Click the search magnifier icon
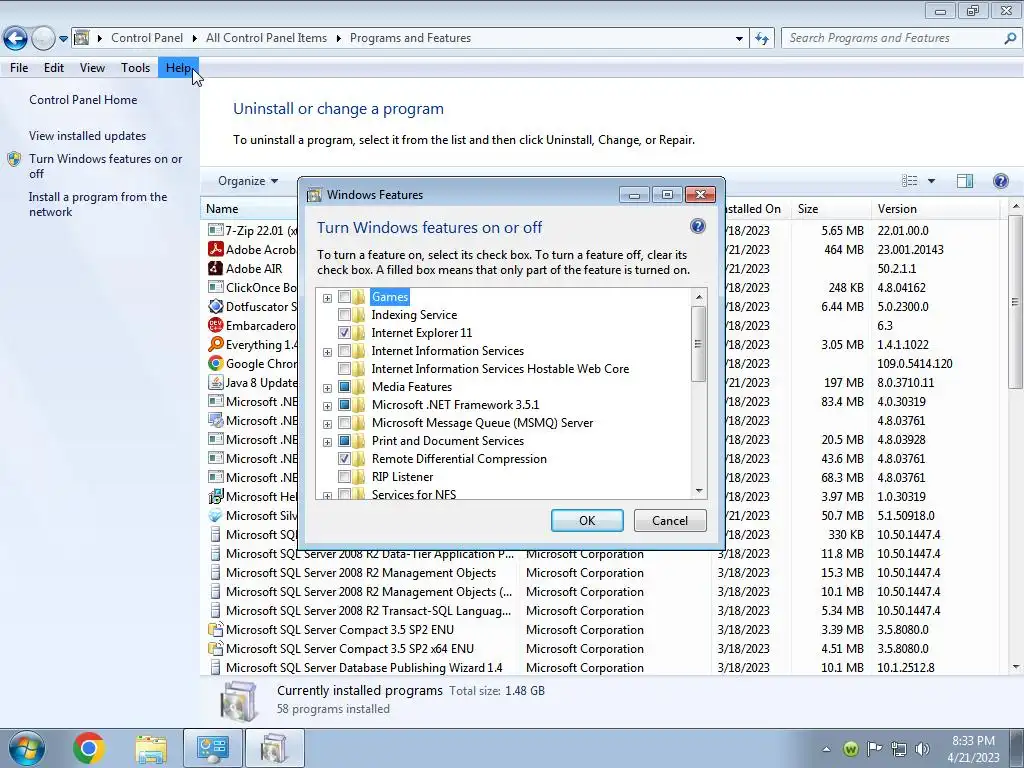 coord(1010,38)
